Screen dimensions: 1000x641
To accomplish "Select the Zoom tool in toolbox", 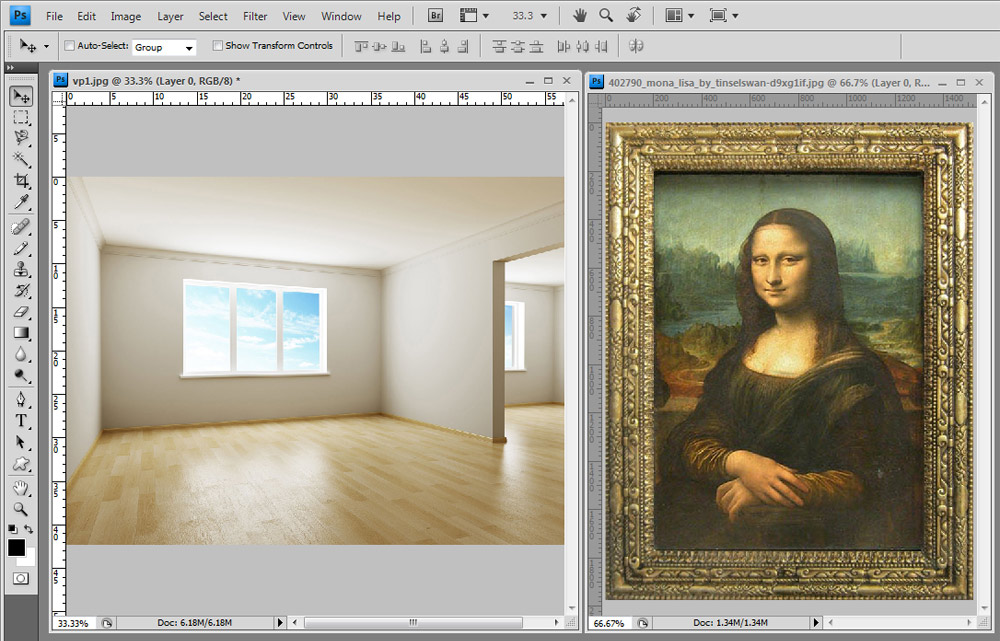I will [21, 509].
